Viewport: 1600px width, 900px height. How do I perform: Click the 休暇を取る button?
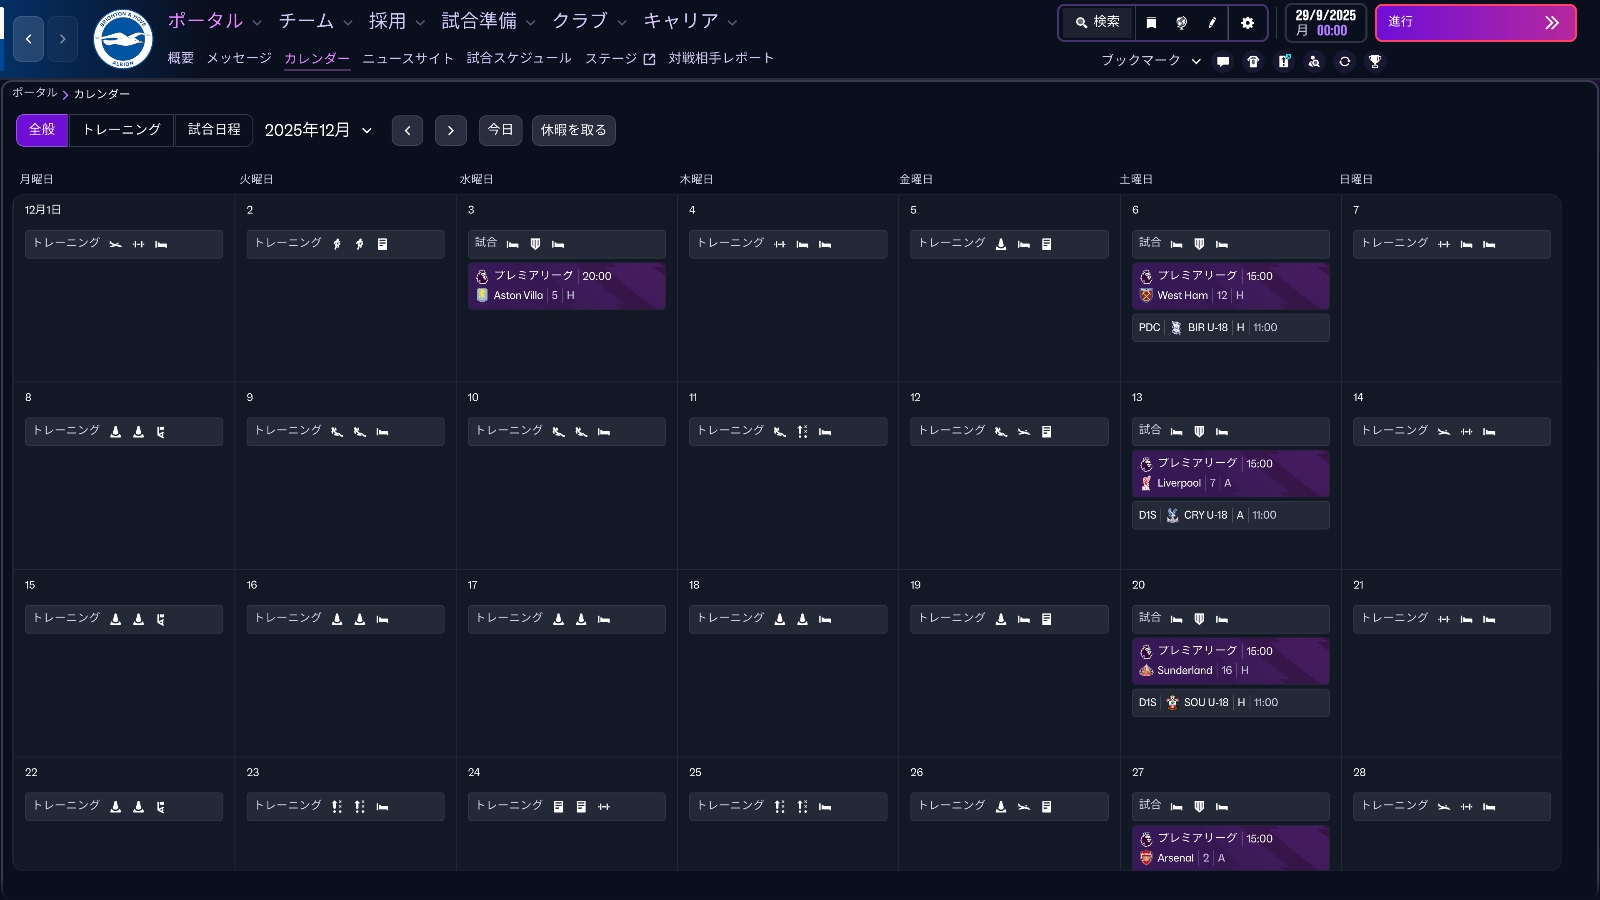(573, 130)
